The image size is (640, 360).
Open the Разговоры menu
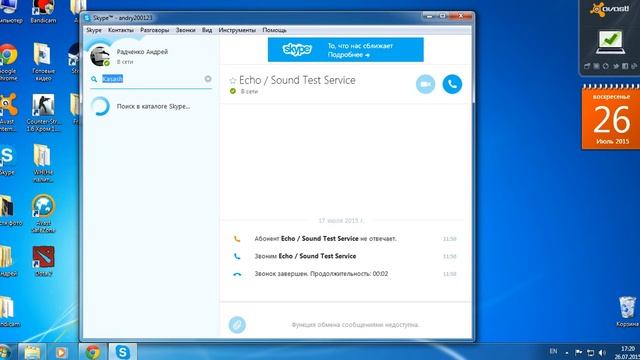click(154, 30)
